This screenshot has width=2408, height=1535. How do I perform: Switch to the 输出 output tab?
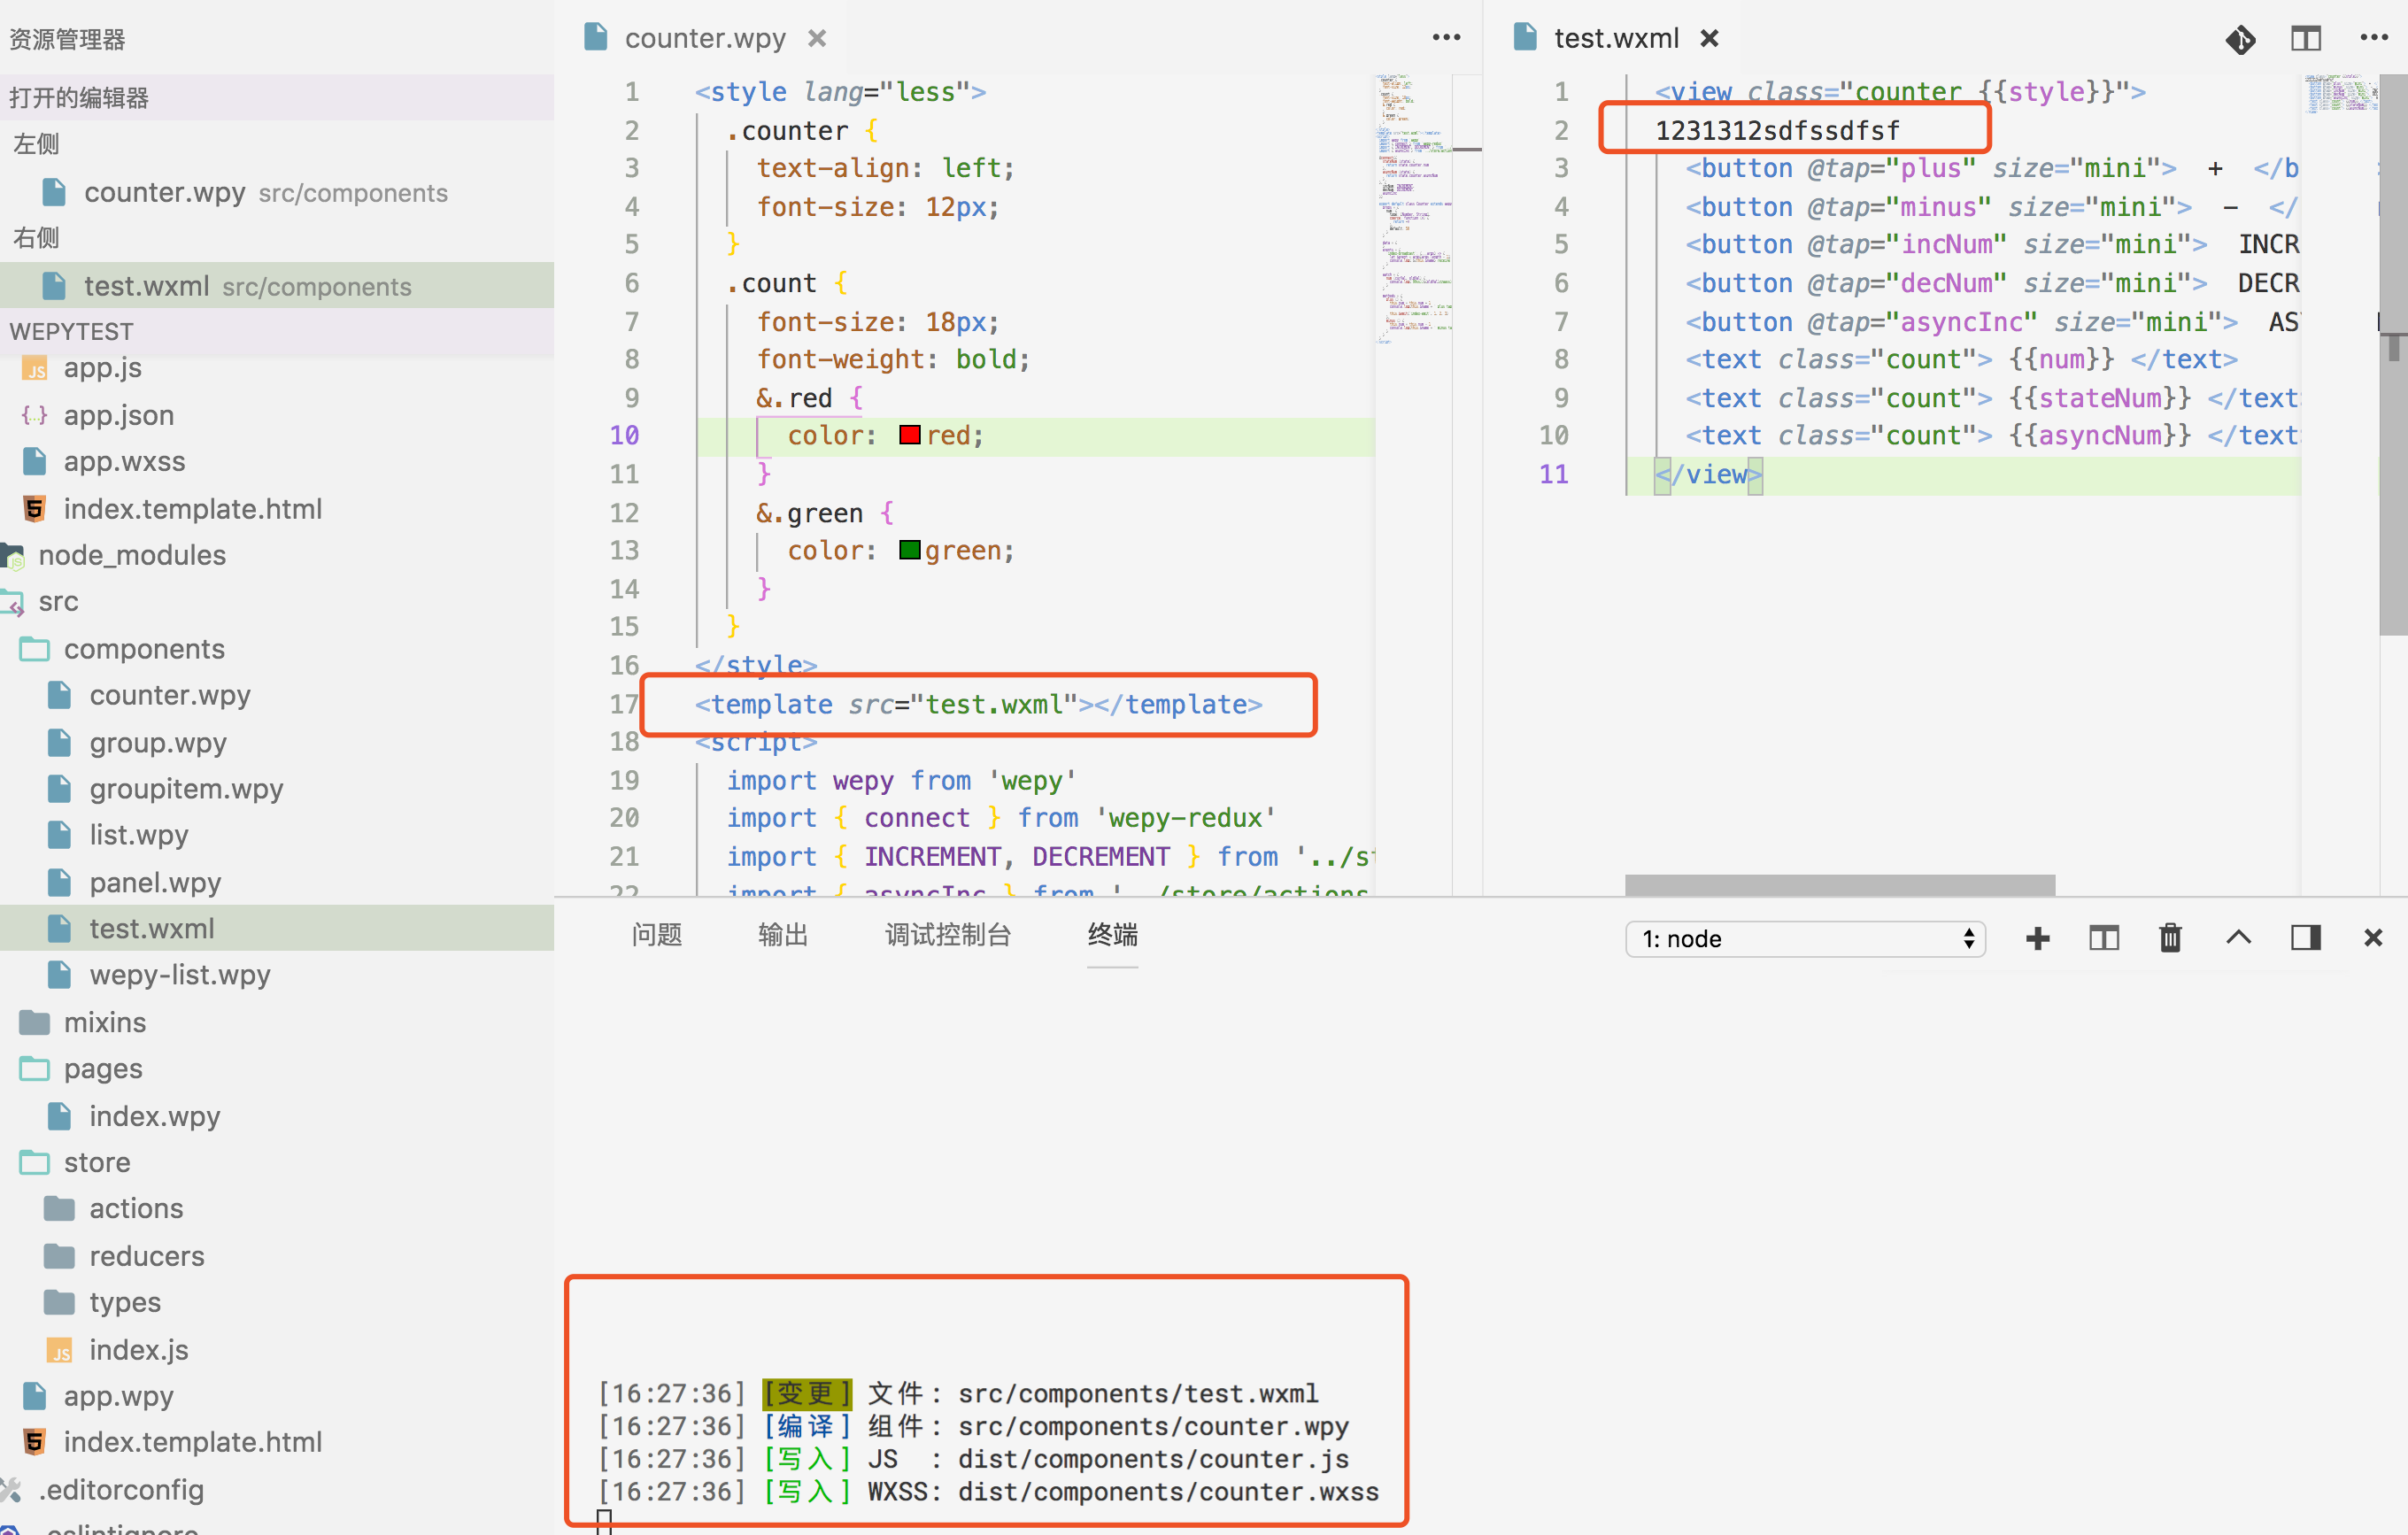(x=783, y=935)
